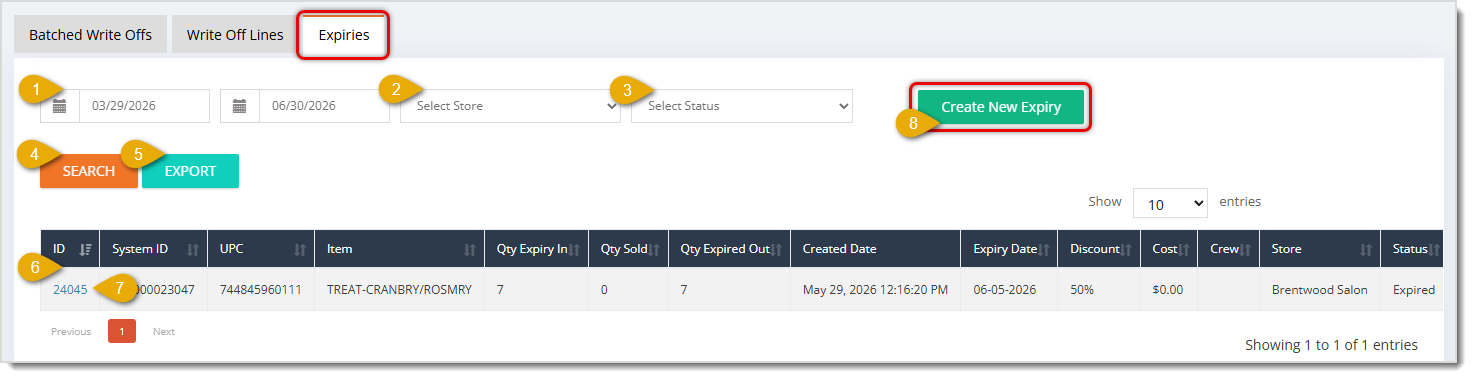Sort by Discount column arrows
Viewport: 1472px width, 378px height.
pyautogui.click(x=1126, y=249)
